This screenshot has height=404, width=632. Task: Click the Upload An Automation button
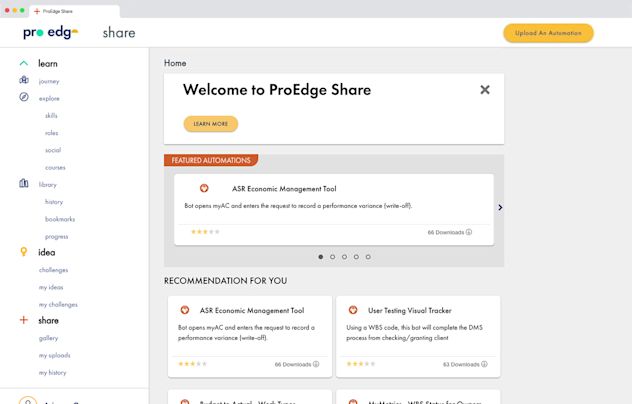548,33
